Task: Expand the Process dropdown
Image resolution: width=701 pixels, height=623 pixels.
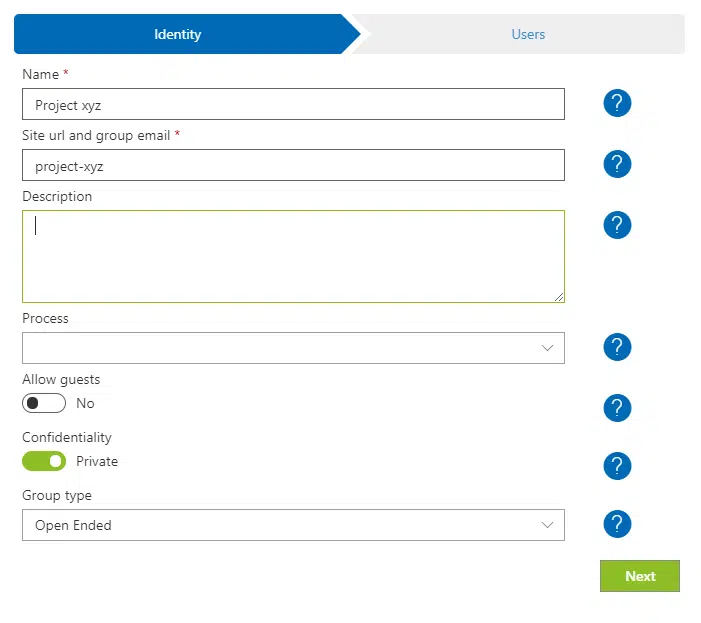Action: click(x=292, y=348)
